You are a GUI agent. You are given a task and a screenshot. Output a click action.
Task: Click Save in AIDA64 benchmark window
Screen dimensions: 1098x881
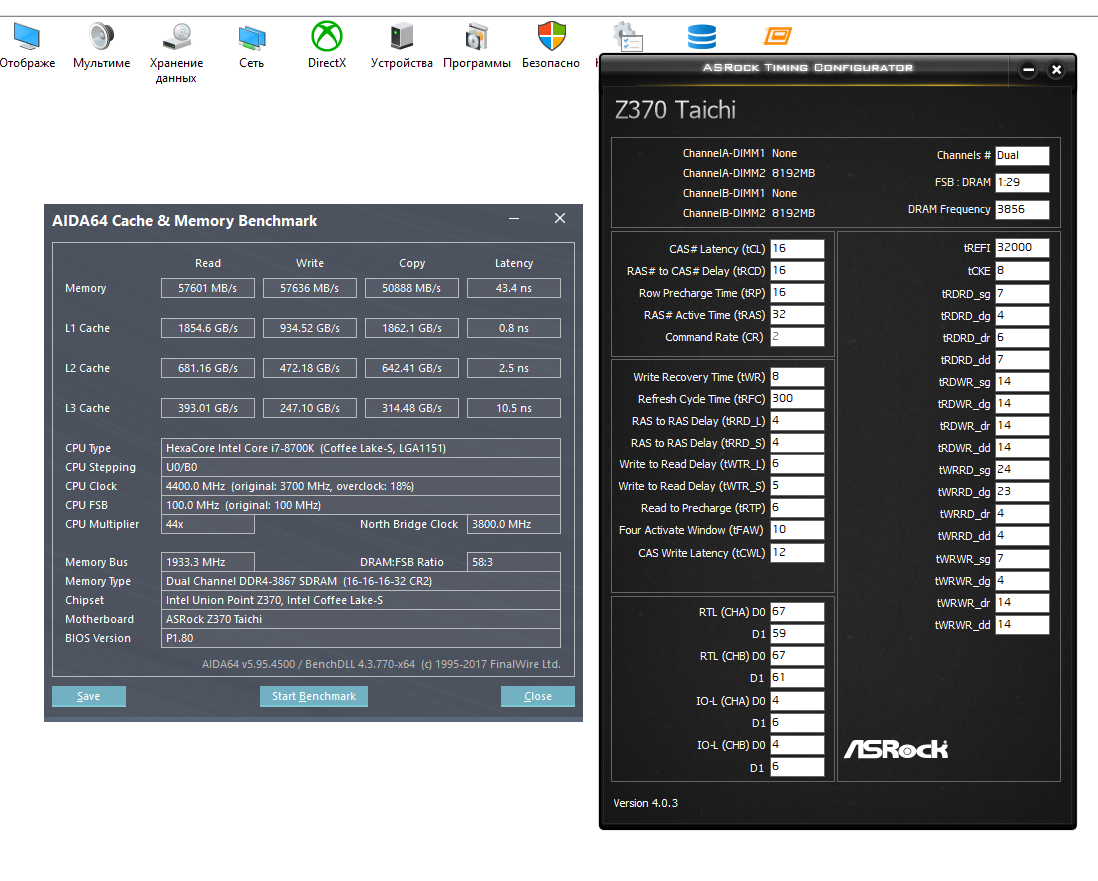[89, 696]
